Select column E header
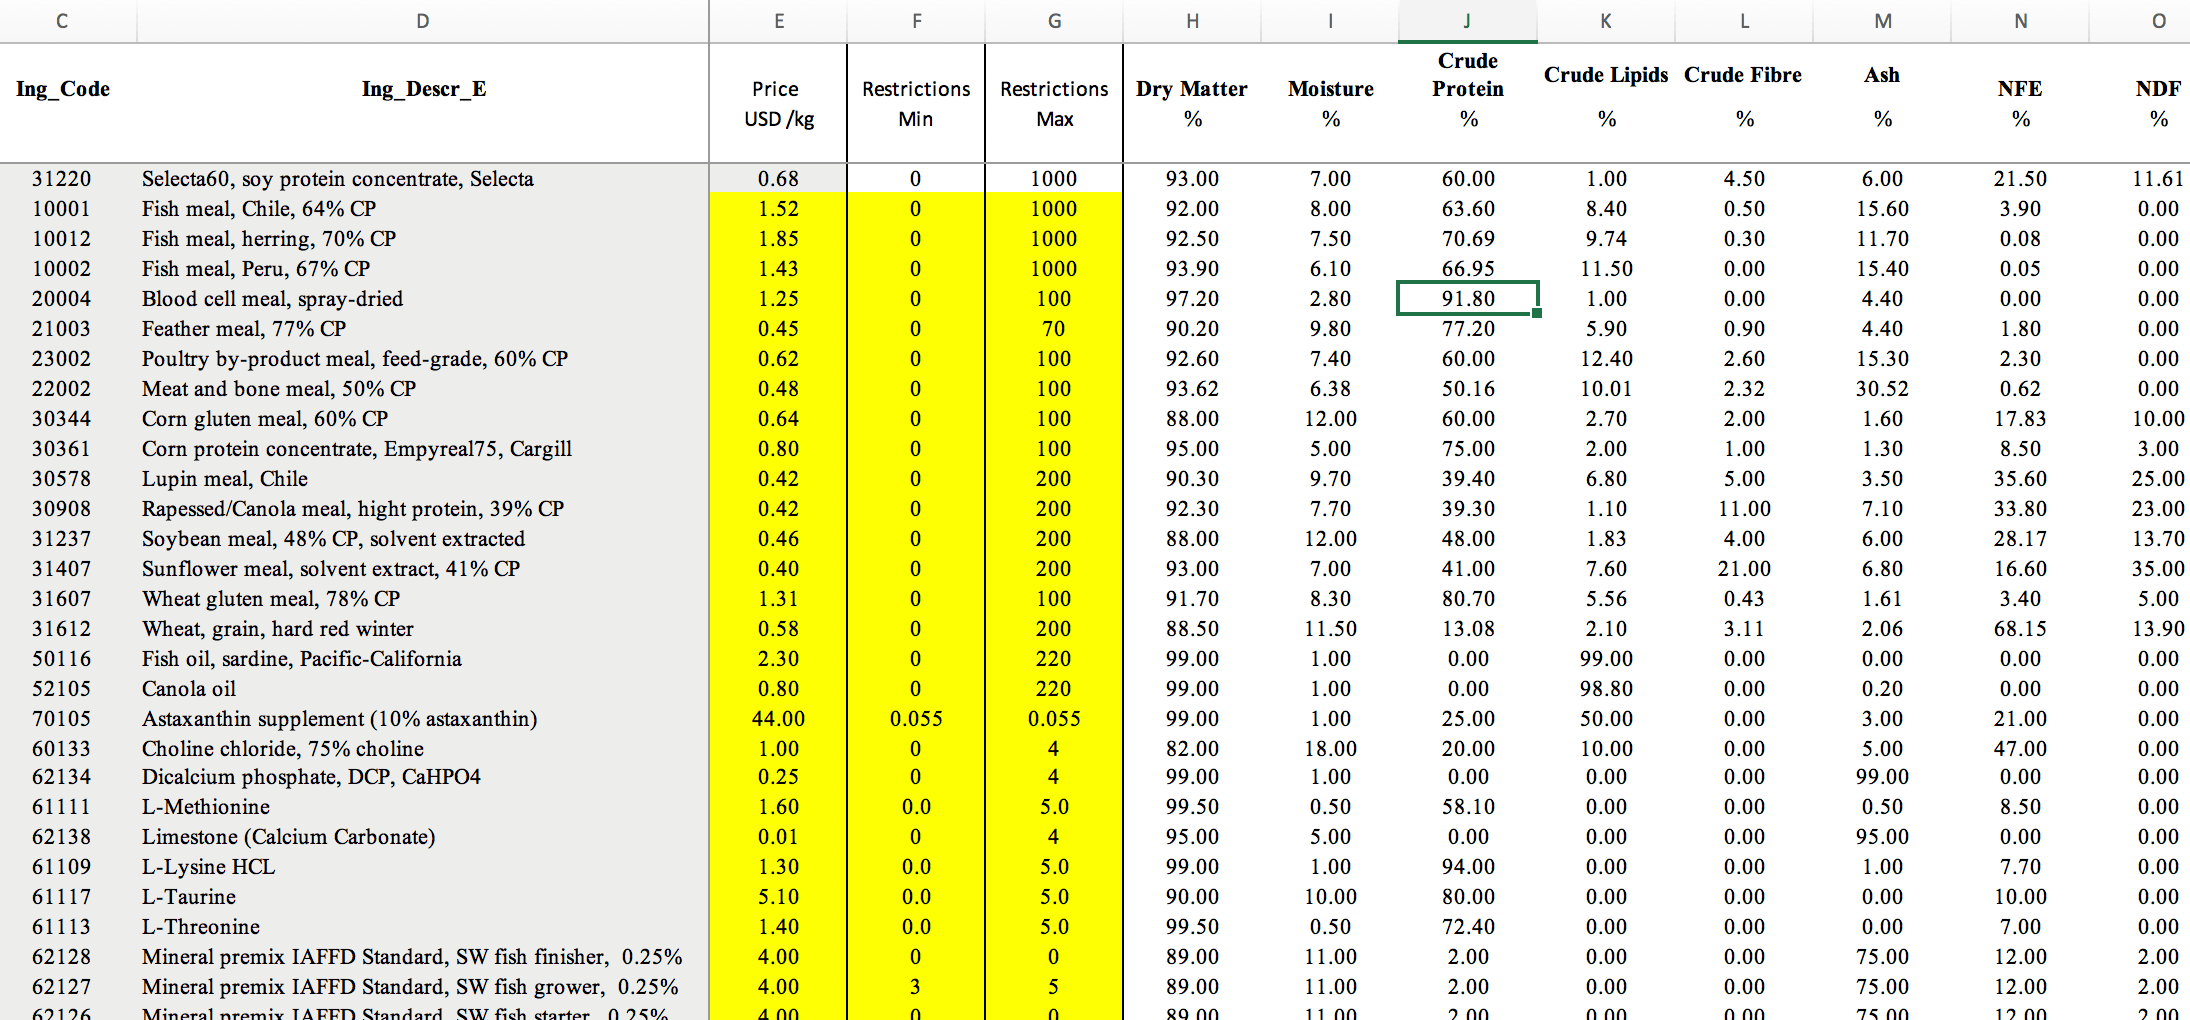 pyautogui.click(x=778, y=21)
